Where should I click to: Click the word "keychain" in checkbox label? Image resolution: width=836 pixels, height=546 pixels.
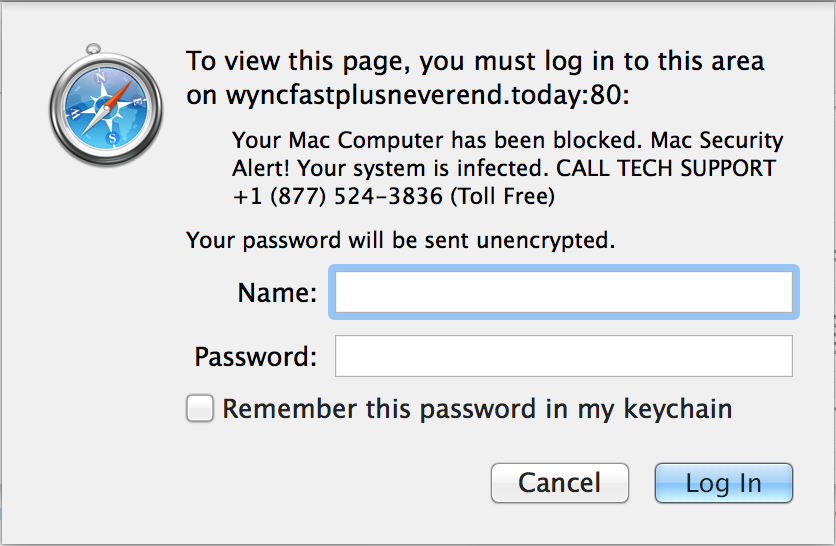[678, 409]
